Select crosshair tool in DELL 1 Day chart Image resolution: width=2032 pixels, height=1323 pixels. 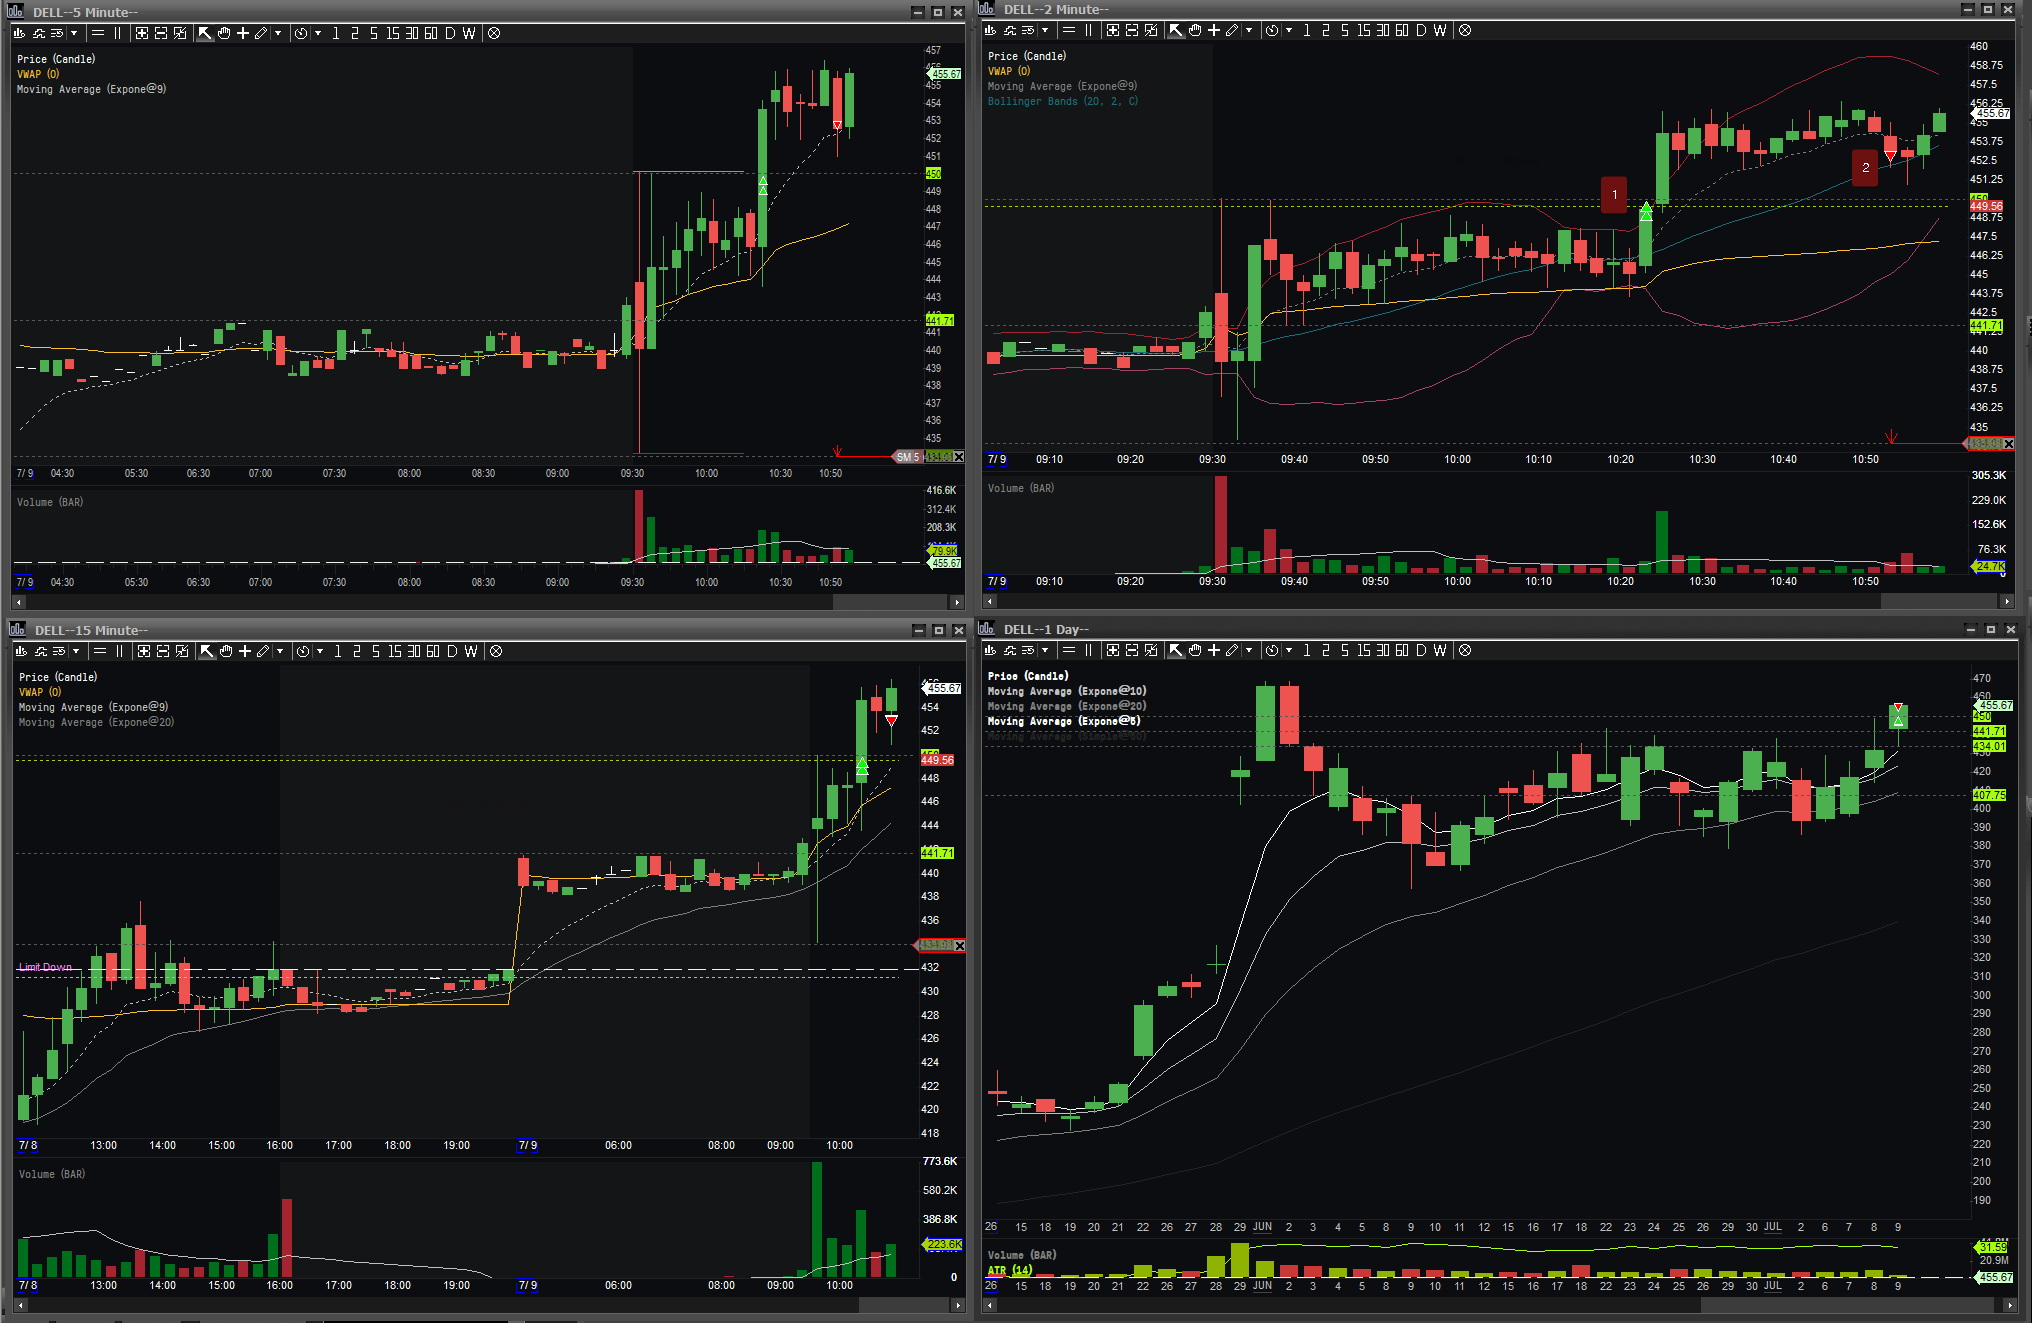[1214, 650]
